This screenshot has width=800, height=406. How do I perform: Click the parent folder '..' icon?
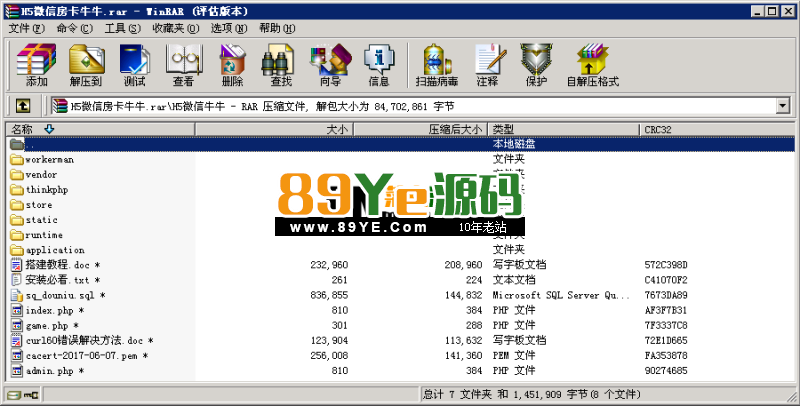tap(17, 144)
